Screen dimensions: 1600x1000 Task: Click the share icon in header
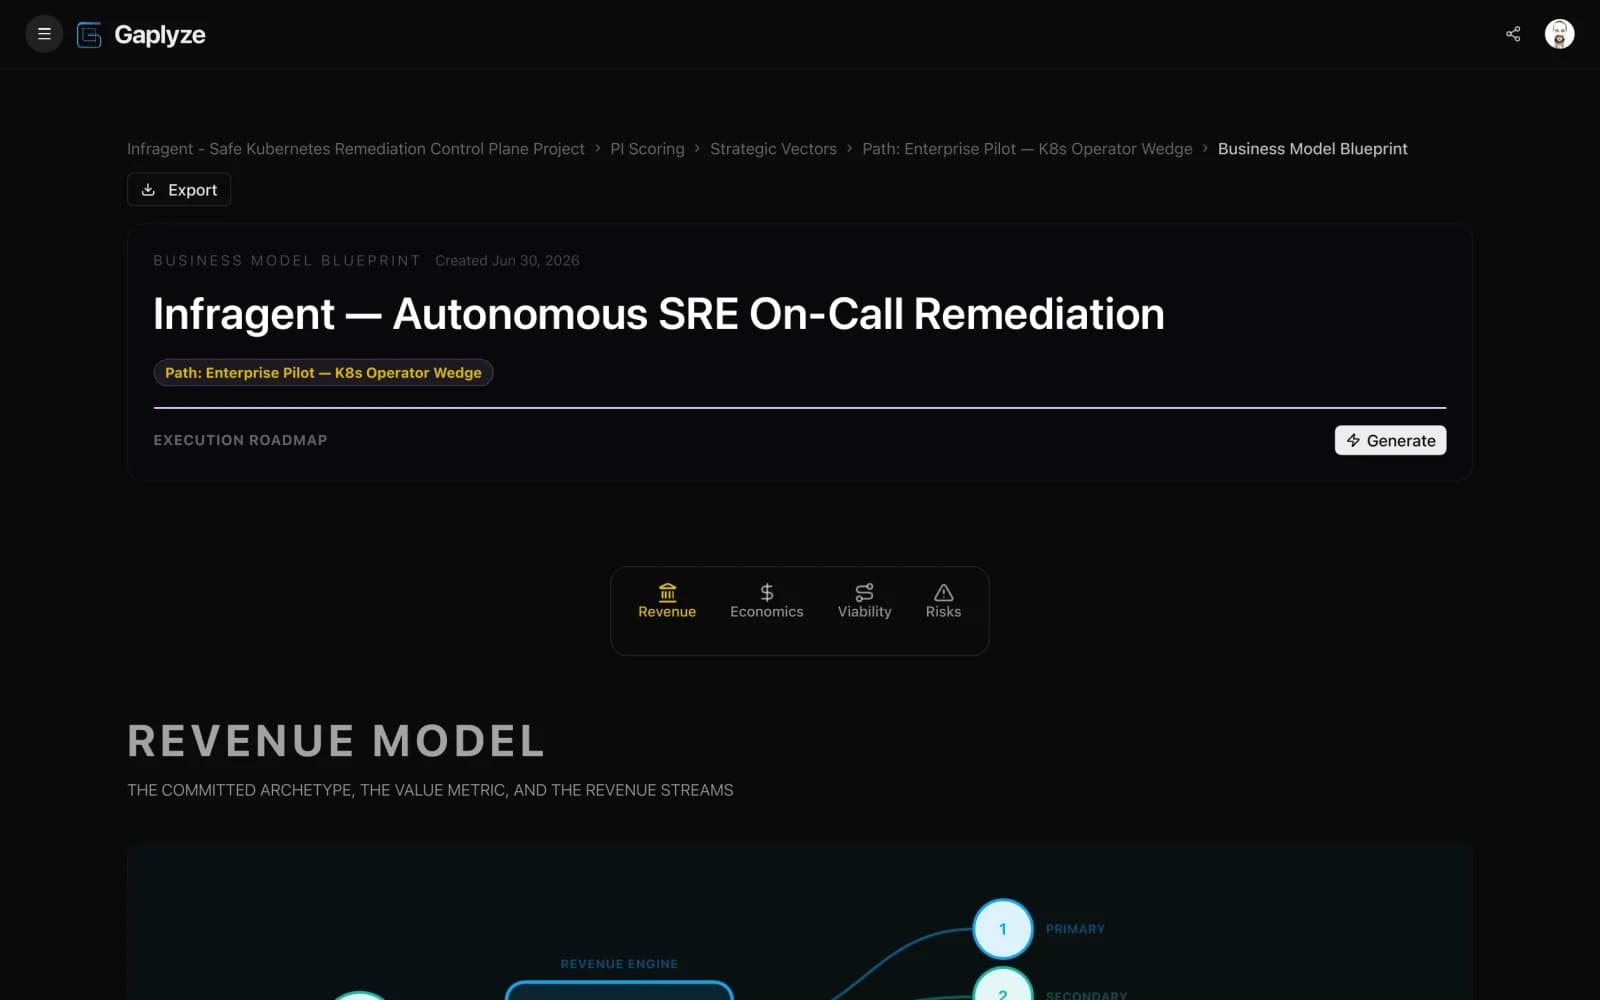(x=1513, y=34)
